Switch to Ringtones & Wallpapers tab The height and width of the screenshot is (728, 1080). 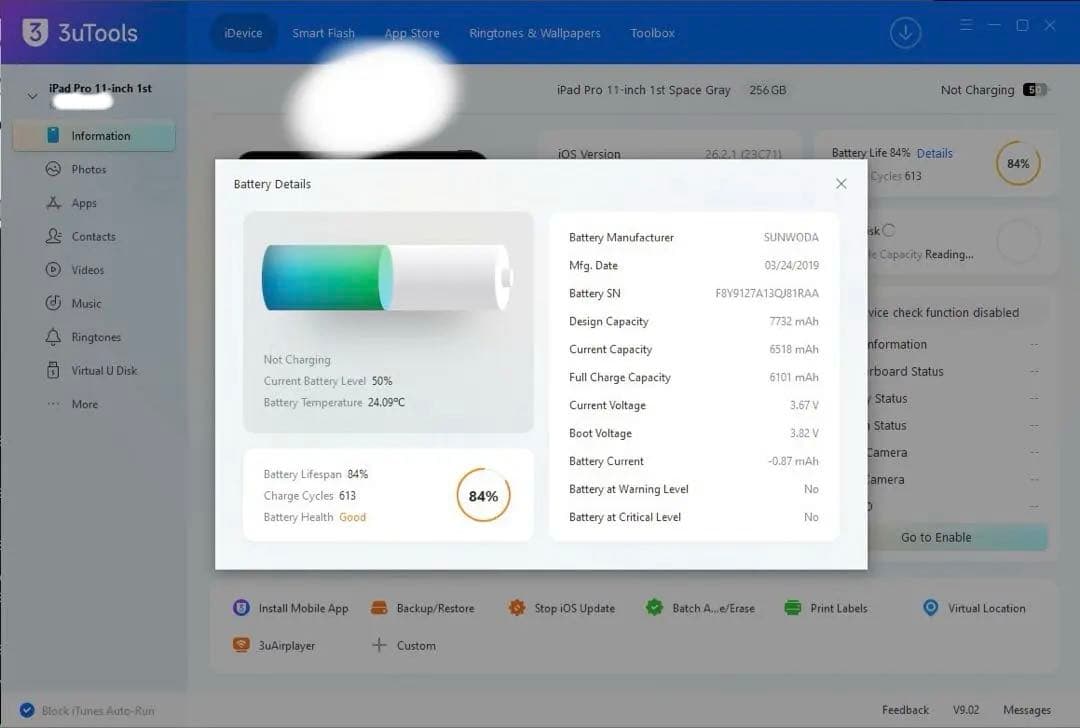[534, 33]
